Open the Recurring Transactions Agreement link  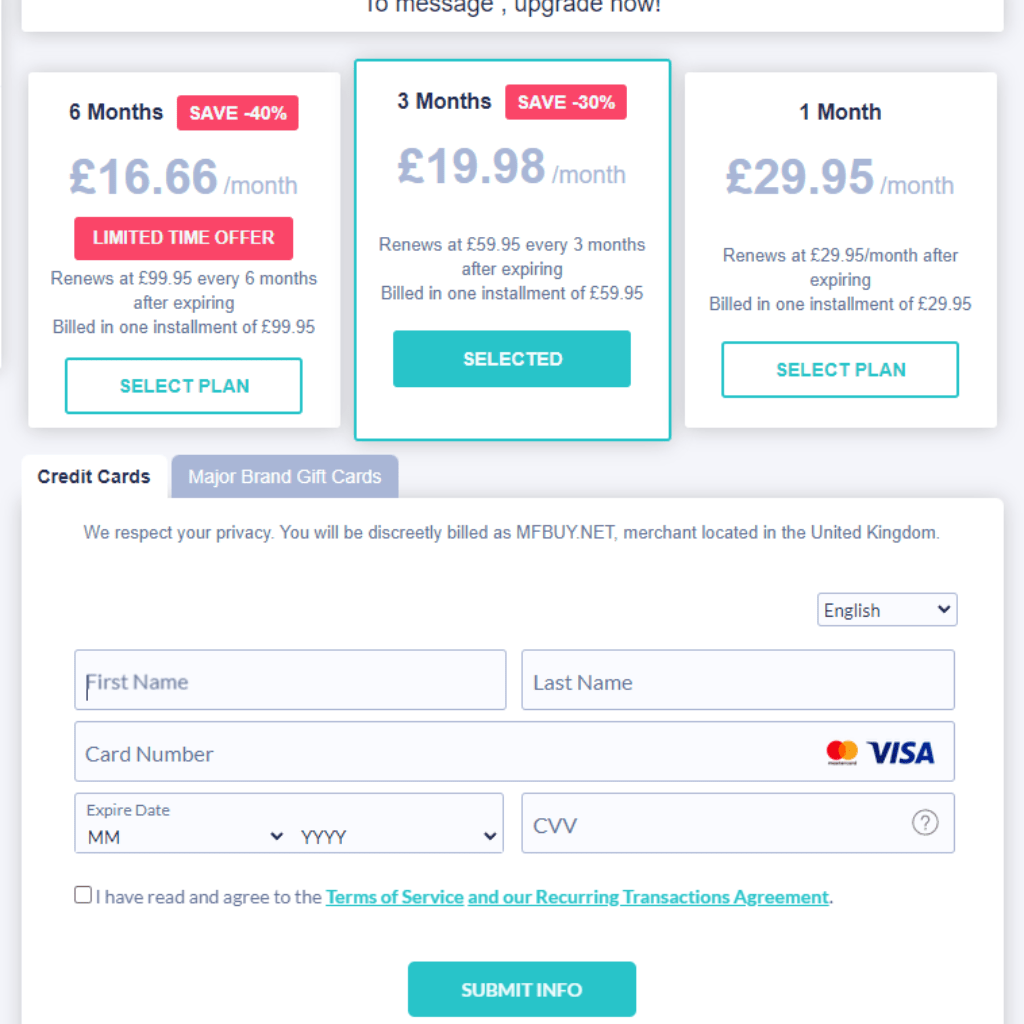pos(648,897)
